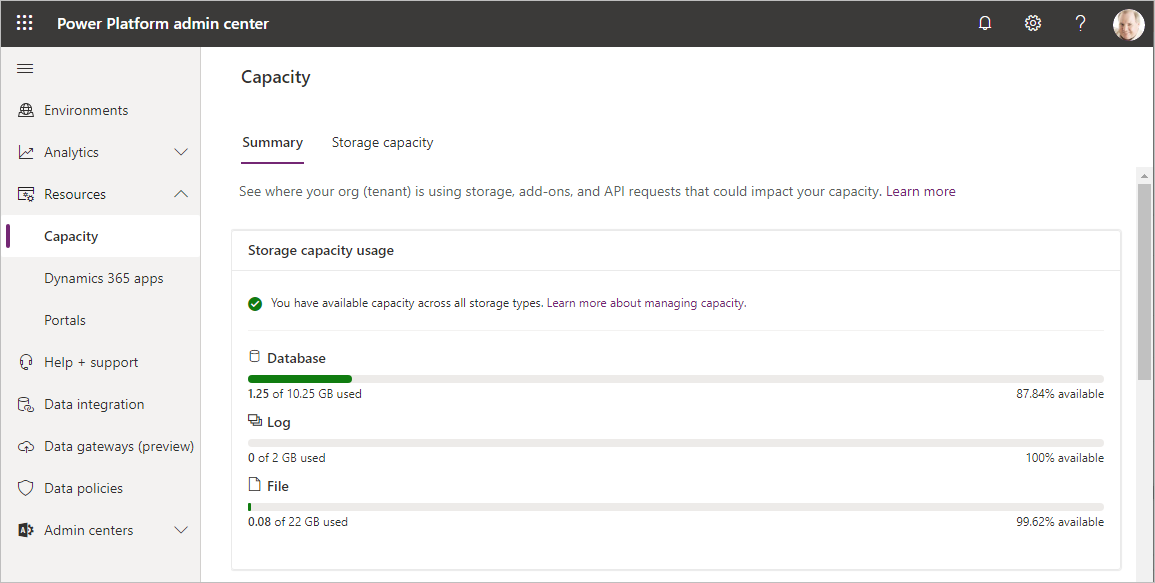Screen dimensions: 1155x583
Task: Open your account profile picture
Action: [x=1128, y=23]
